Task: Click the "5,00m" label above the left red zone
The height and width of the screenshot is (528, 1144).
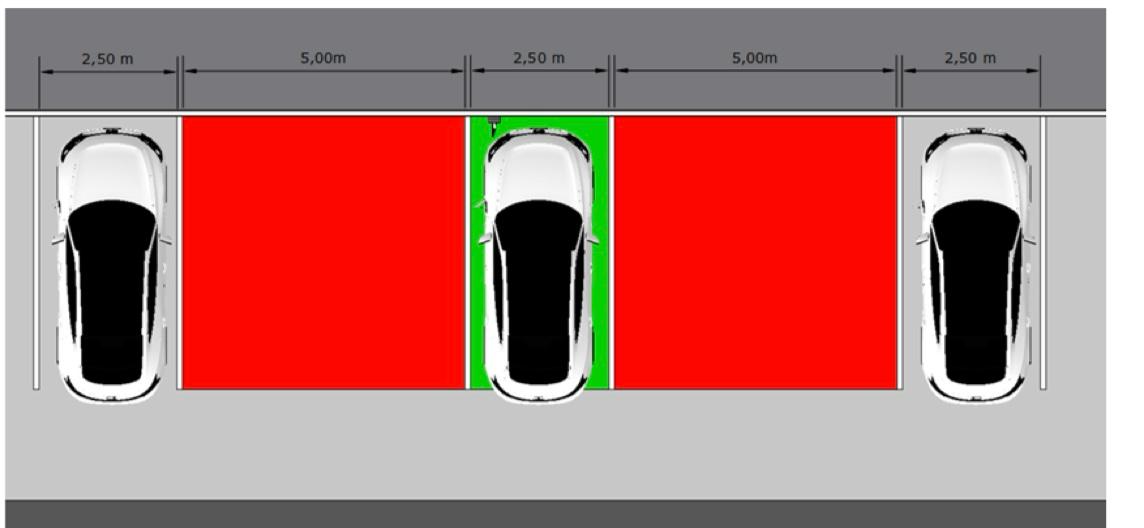Action: 323,58
